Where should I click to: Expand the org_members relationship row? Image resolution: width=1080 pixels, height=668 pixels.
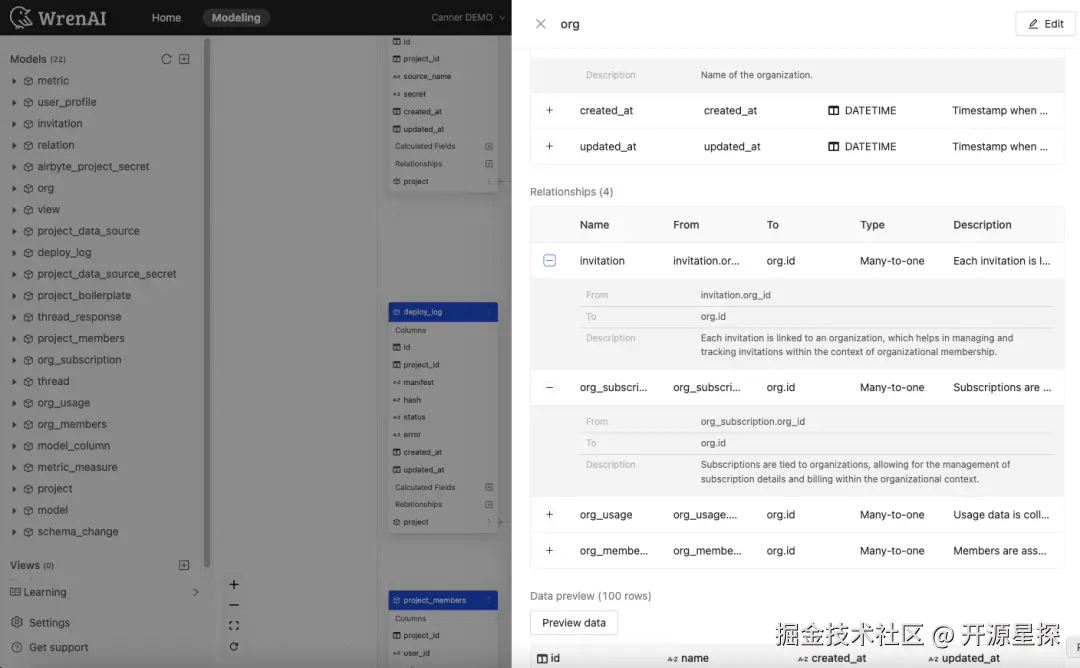550,550
